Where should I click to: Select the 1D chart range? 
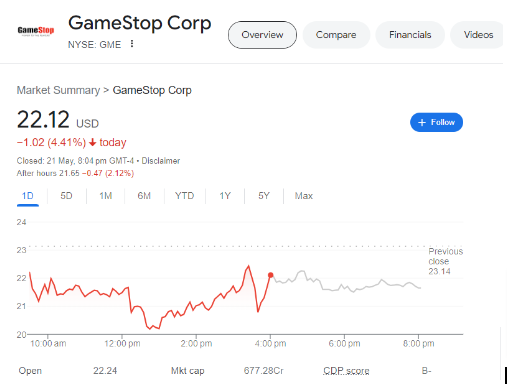(x=28, y=196)
